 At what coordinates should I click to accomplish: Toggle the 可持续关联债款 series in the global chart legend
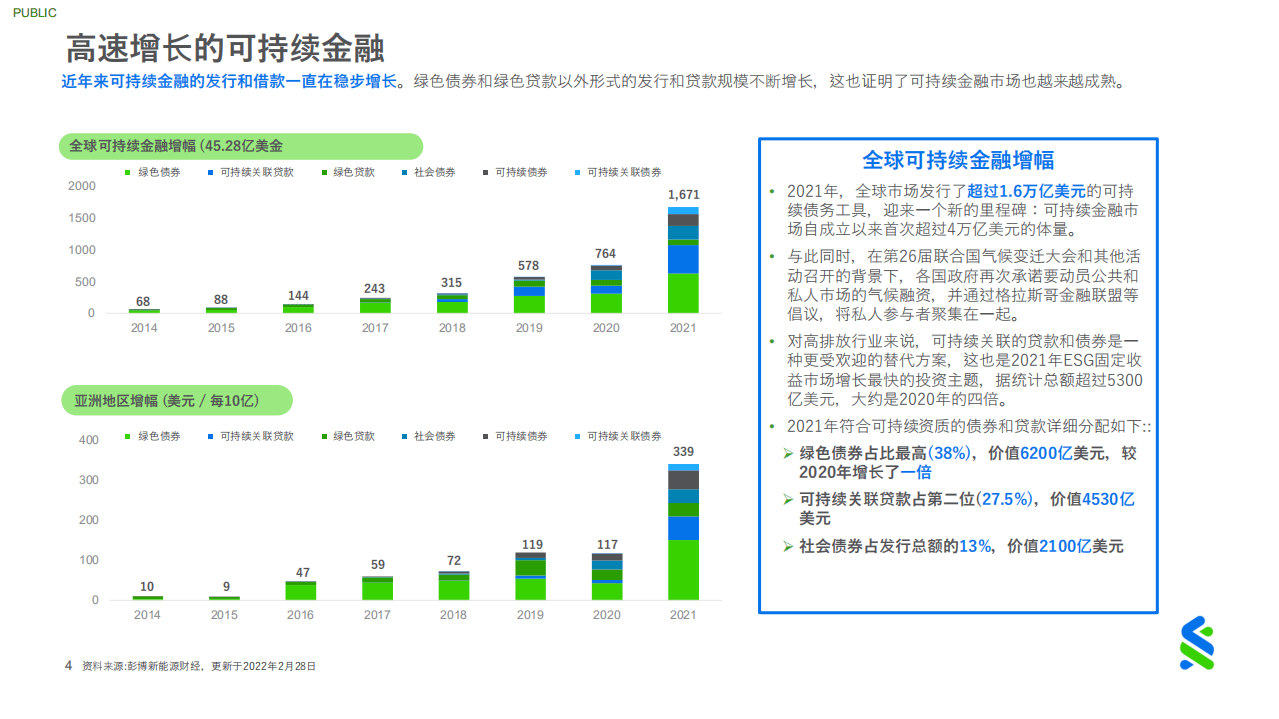pyautogui.click(x=208, y=171)
